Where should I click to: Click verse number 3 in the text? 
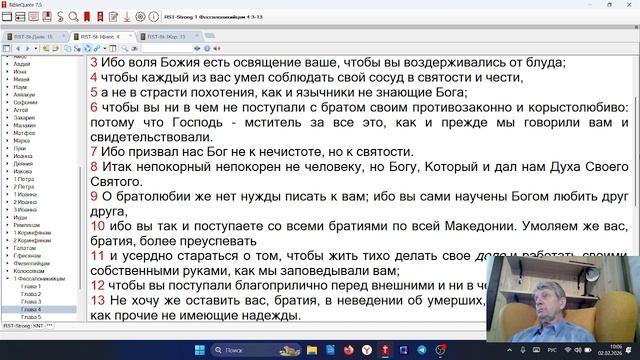[x=94, y=63]
